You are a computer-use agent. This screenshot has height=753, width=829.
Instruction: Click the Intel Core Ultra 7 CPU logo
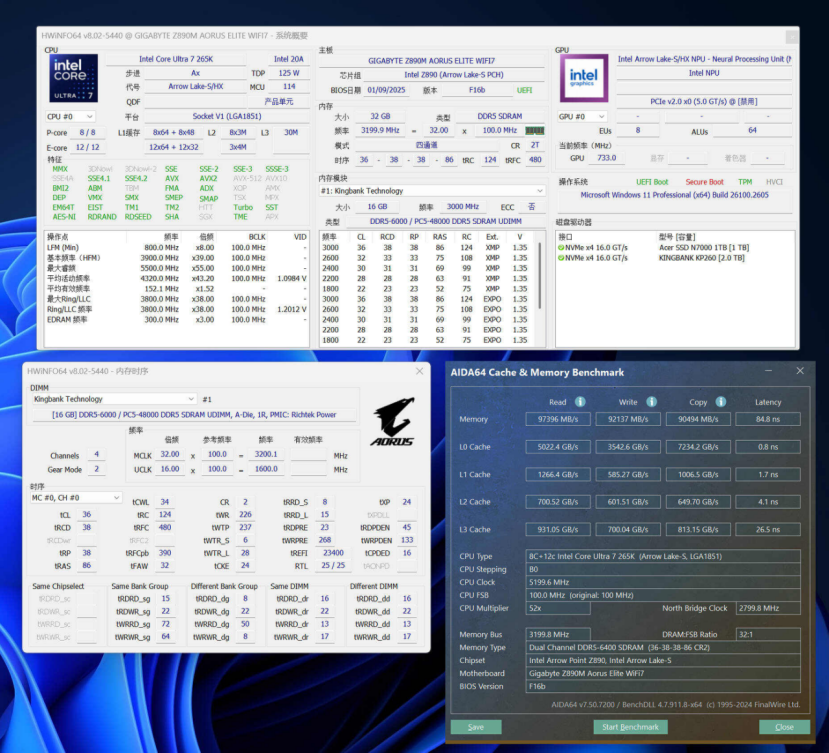pos(73,78)
